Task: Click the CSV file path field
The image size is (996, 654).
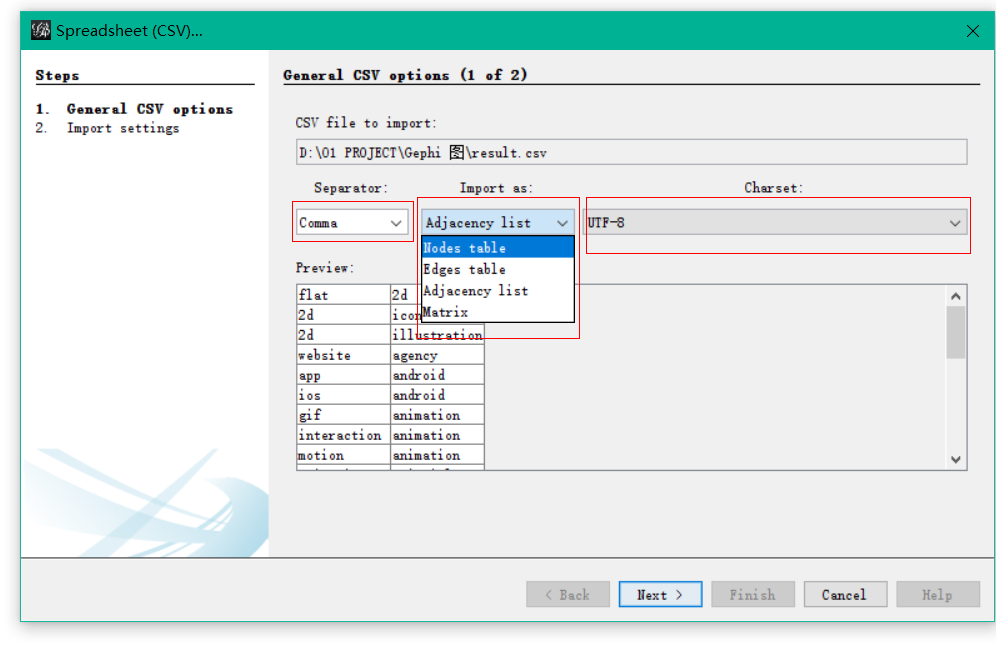Action: click(x=631, y=152)
